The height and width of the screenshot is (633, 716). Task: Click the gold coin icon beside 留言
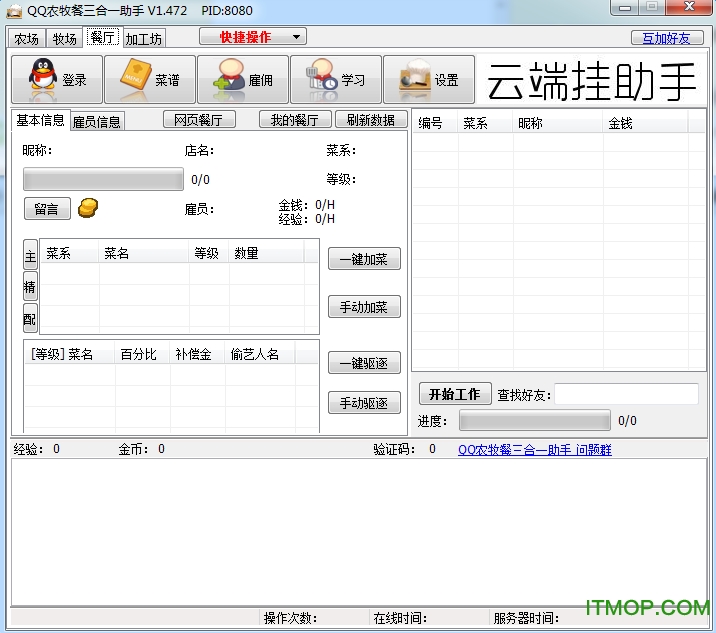(x=88, y=208)
